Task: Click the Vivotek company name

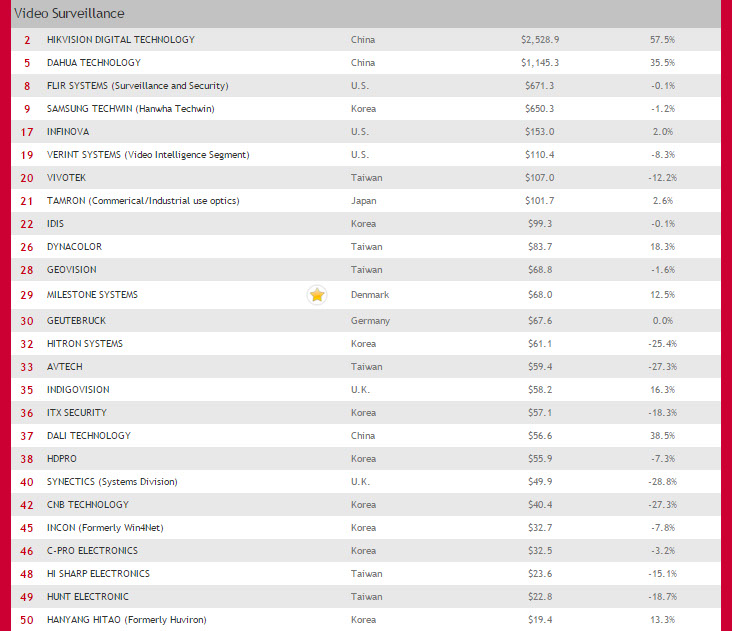Action: coord(66,178)
